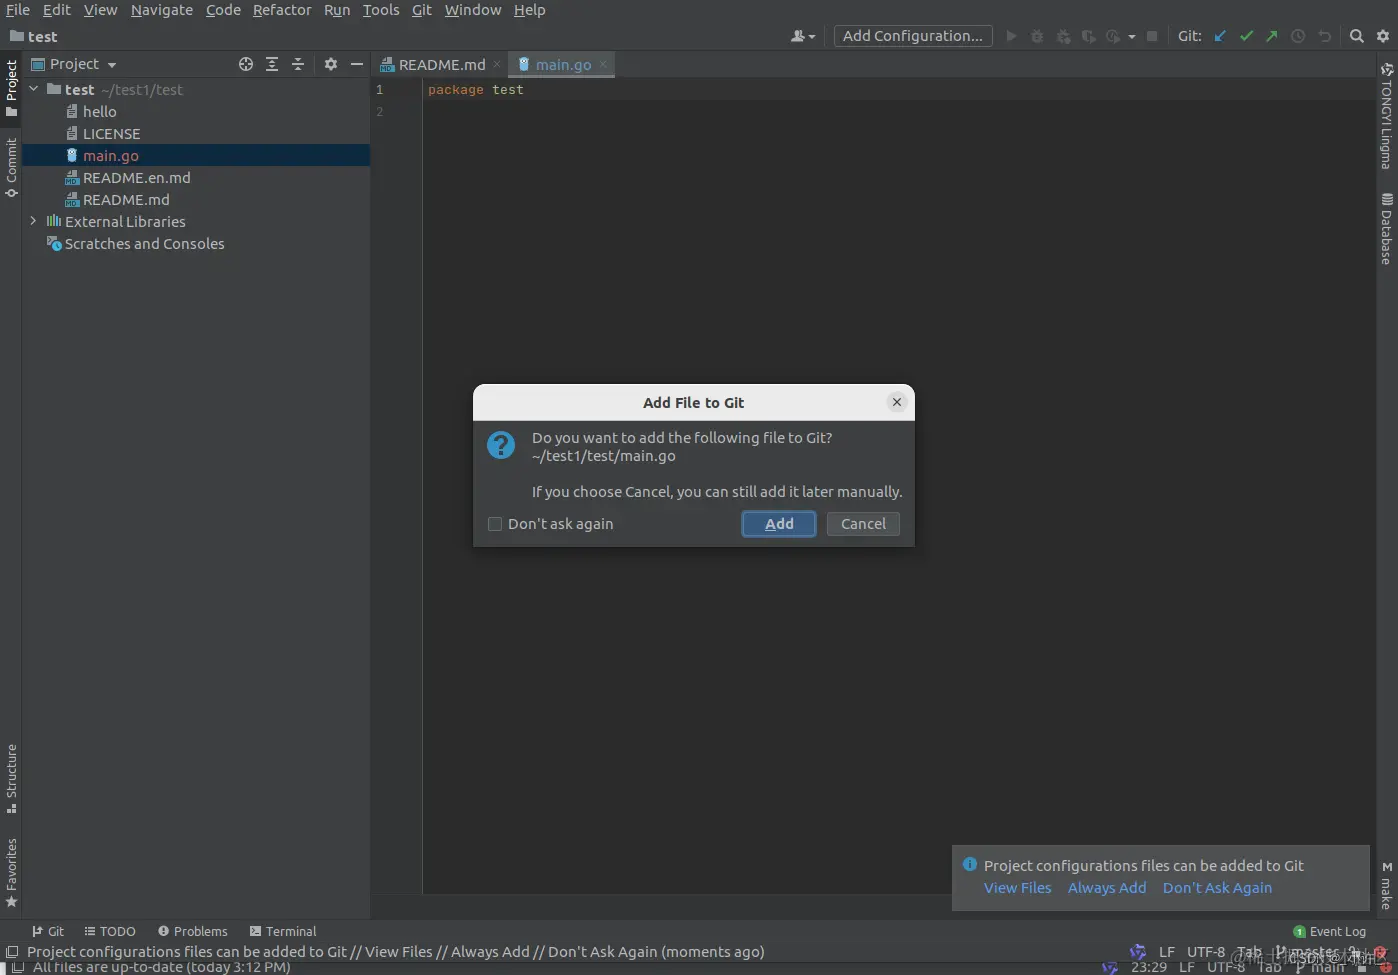
Task: Open the run options dropdown arrow near Profile
Action: (1132, 37)
